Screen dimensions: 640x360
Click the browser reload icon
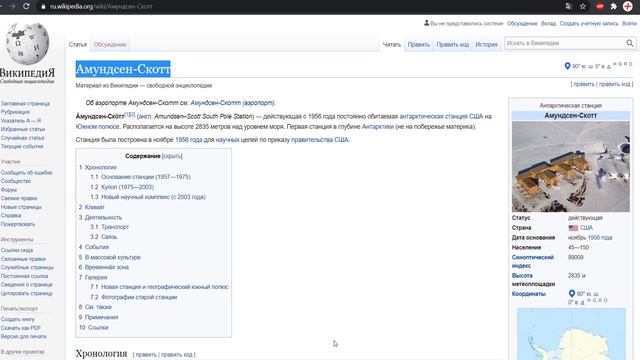[27, 7]
